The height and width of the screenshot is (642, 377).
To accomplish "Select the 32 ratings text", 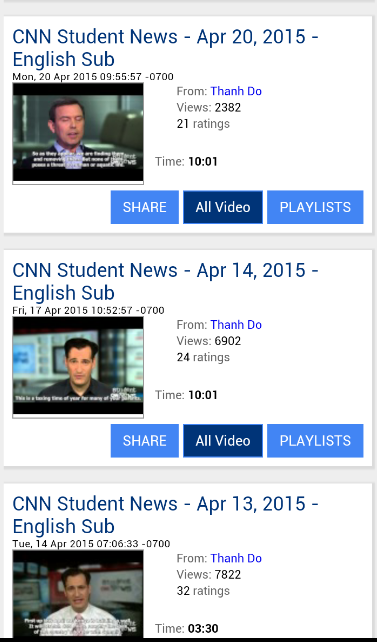I will click(x=203, y=591).
